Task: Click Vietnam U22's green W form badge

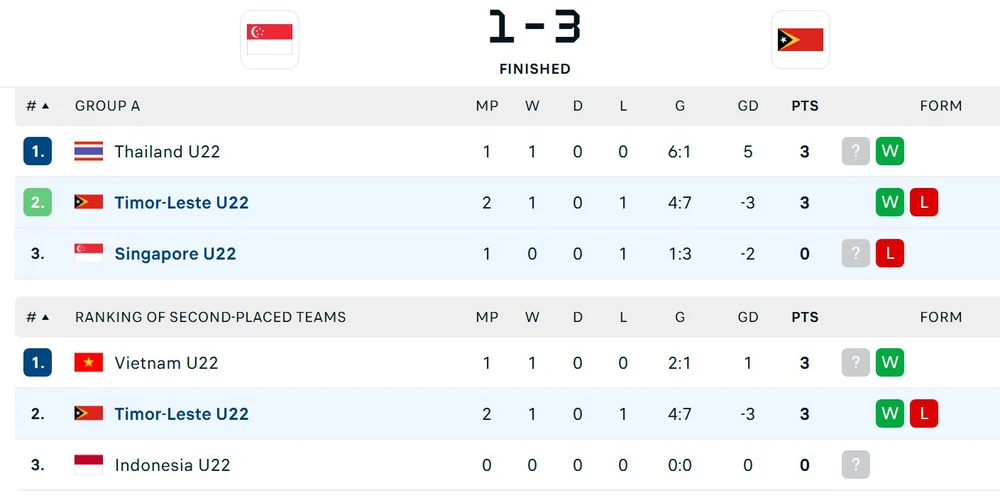Action: coord(890,363)
